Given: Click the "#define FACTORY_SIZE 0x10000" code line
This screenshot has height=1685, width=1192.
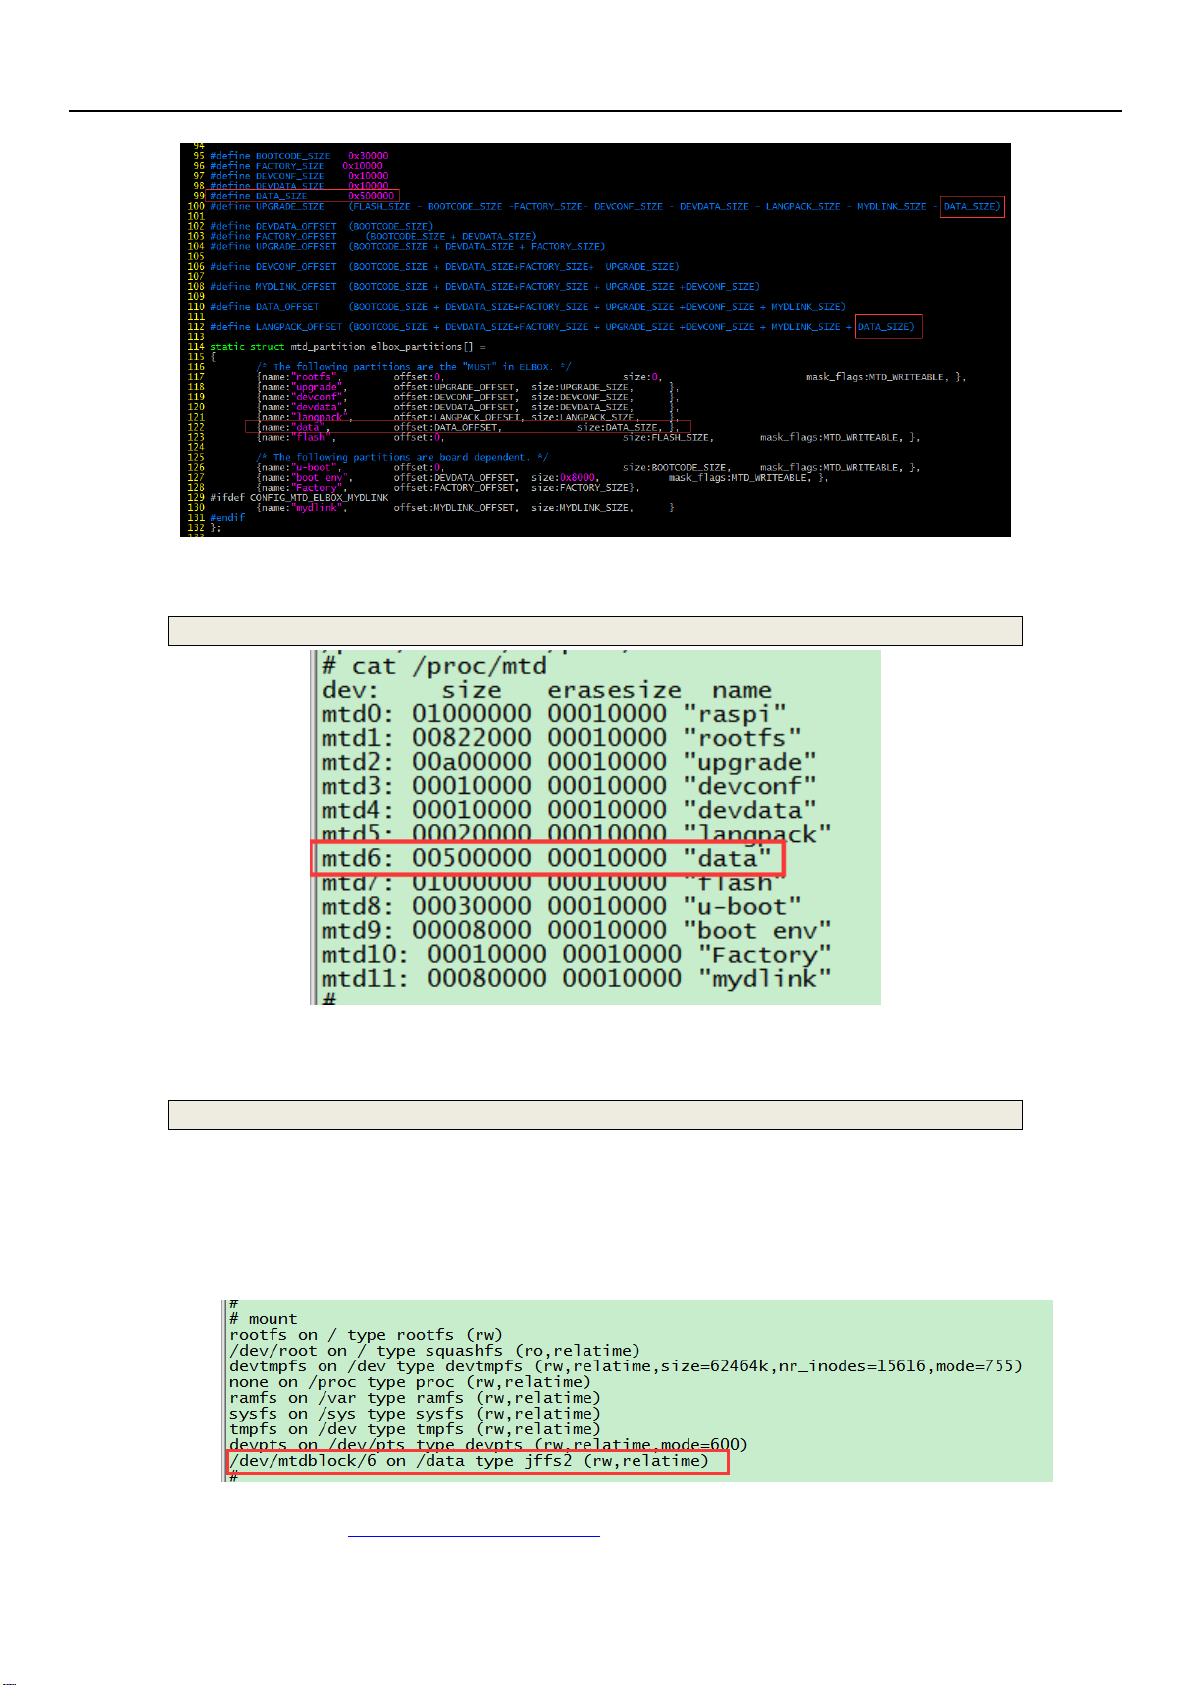Looking at the screenshot, I should point(296,166).
